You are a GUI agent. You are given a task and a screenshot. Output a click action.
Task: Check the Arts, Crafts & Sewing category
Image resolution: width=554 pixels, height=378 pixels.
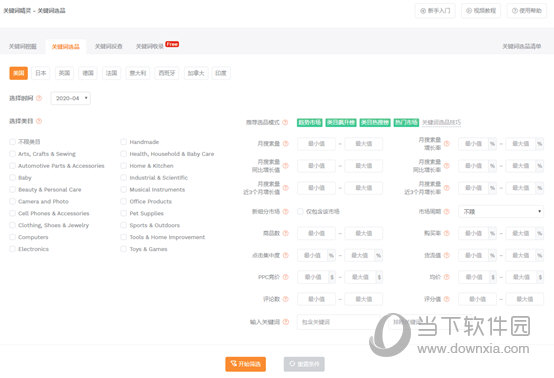[x=12, y=154]
